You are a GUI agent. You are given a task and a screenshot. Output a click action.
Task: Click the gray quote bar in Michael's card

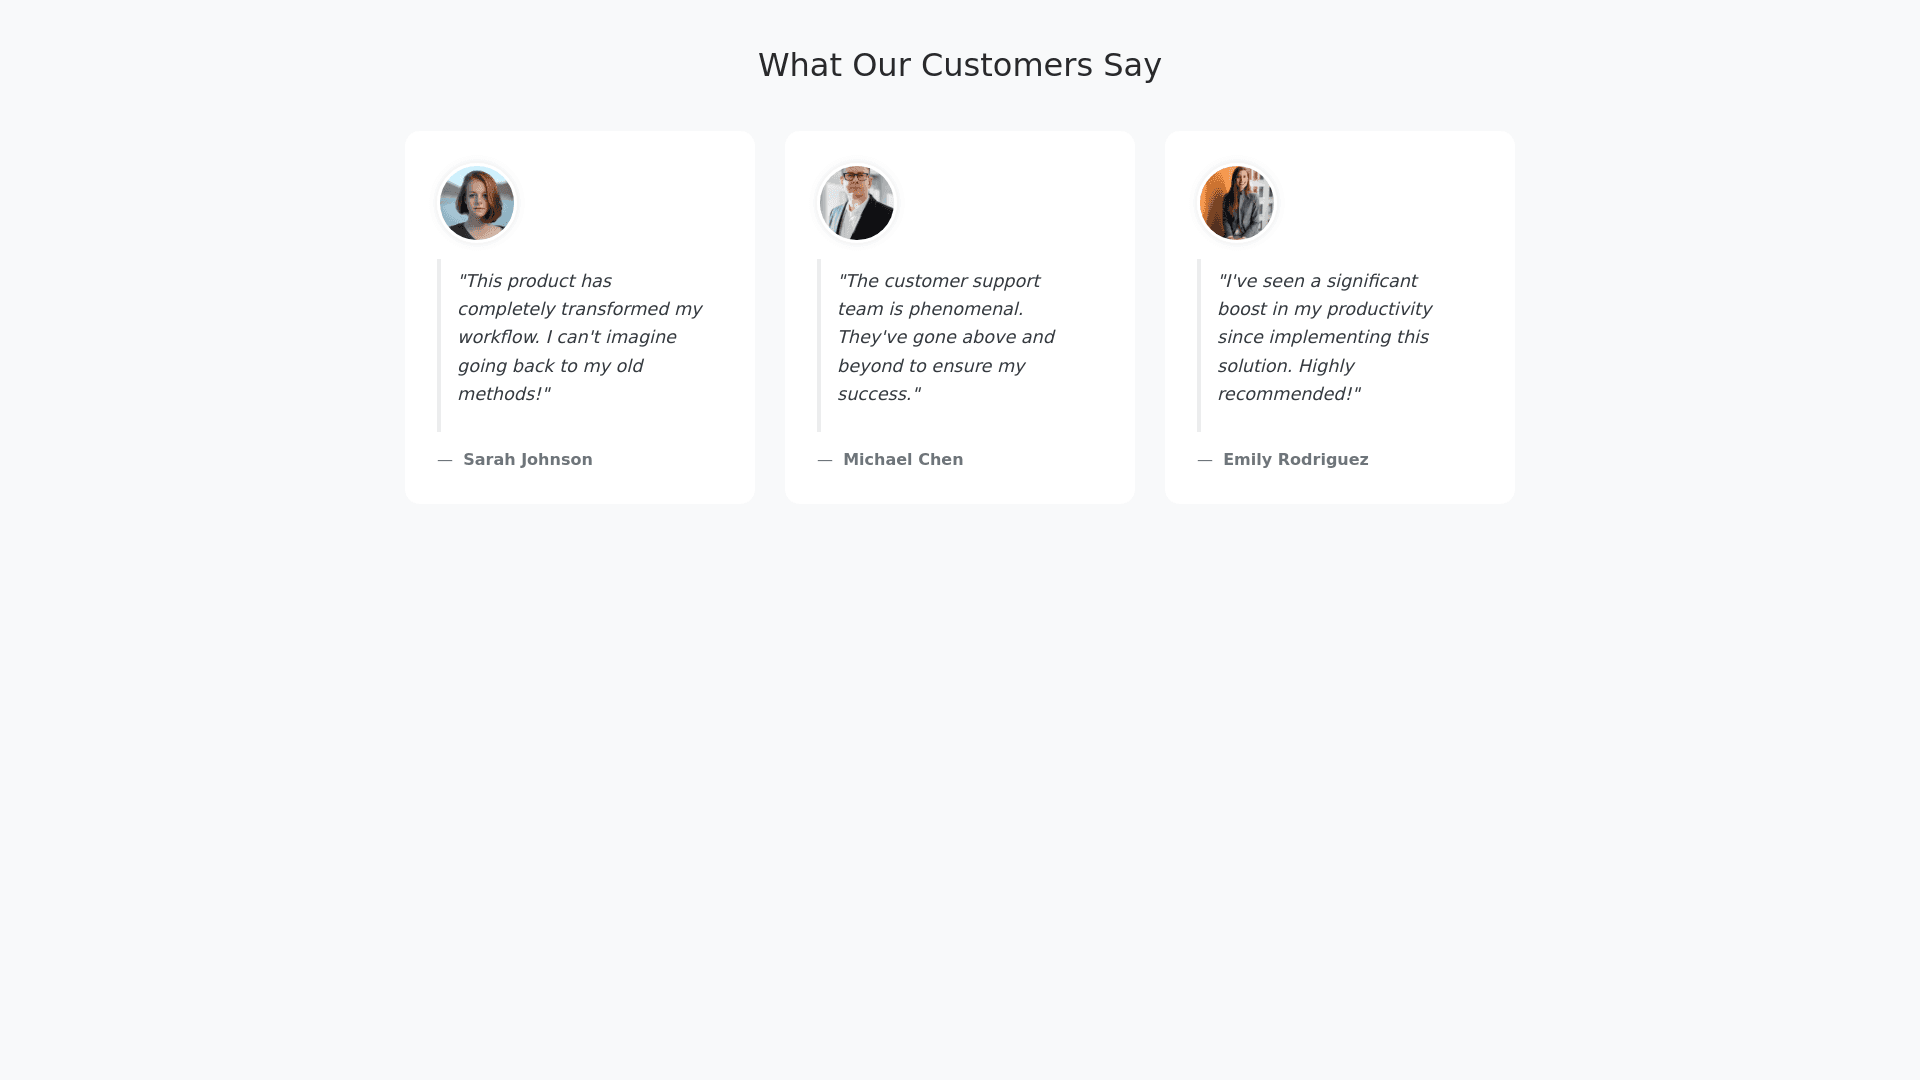point(819,345)
